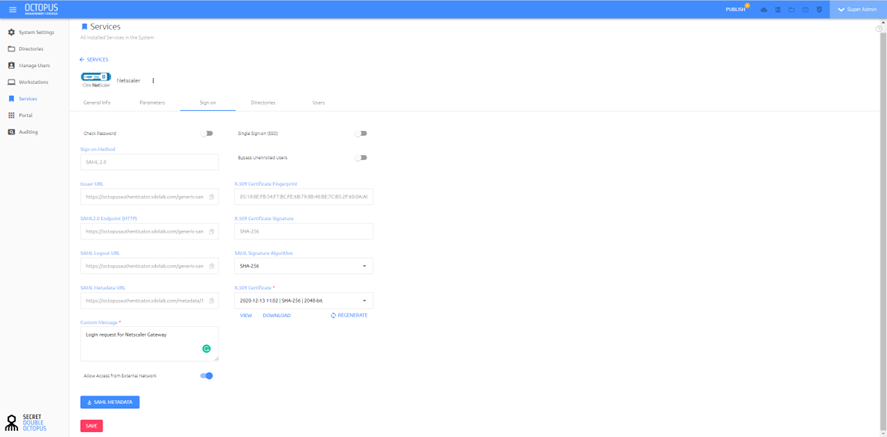
Task: Click the cloud icon in top bar
Action: [764, 10]
